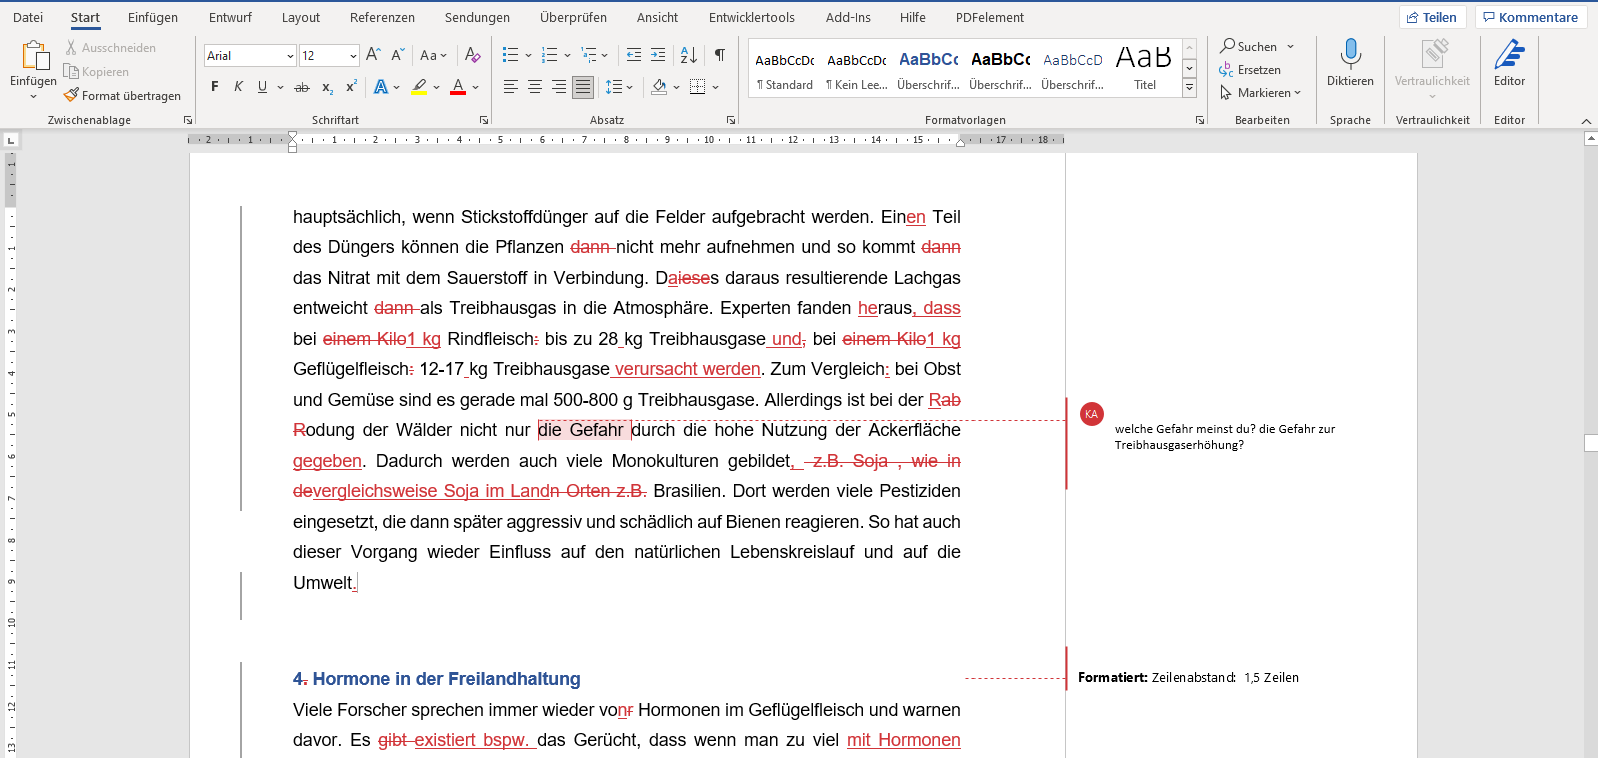Clear all formatting with eraser icon
This screenshot has height=758, width=1598.
(x=473, y=55)
